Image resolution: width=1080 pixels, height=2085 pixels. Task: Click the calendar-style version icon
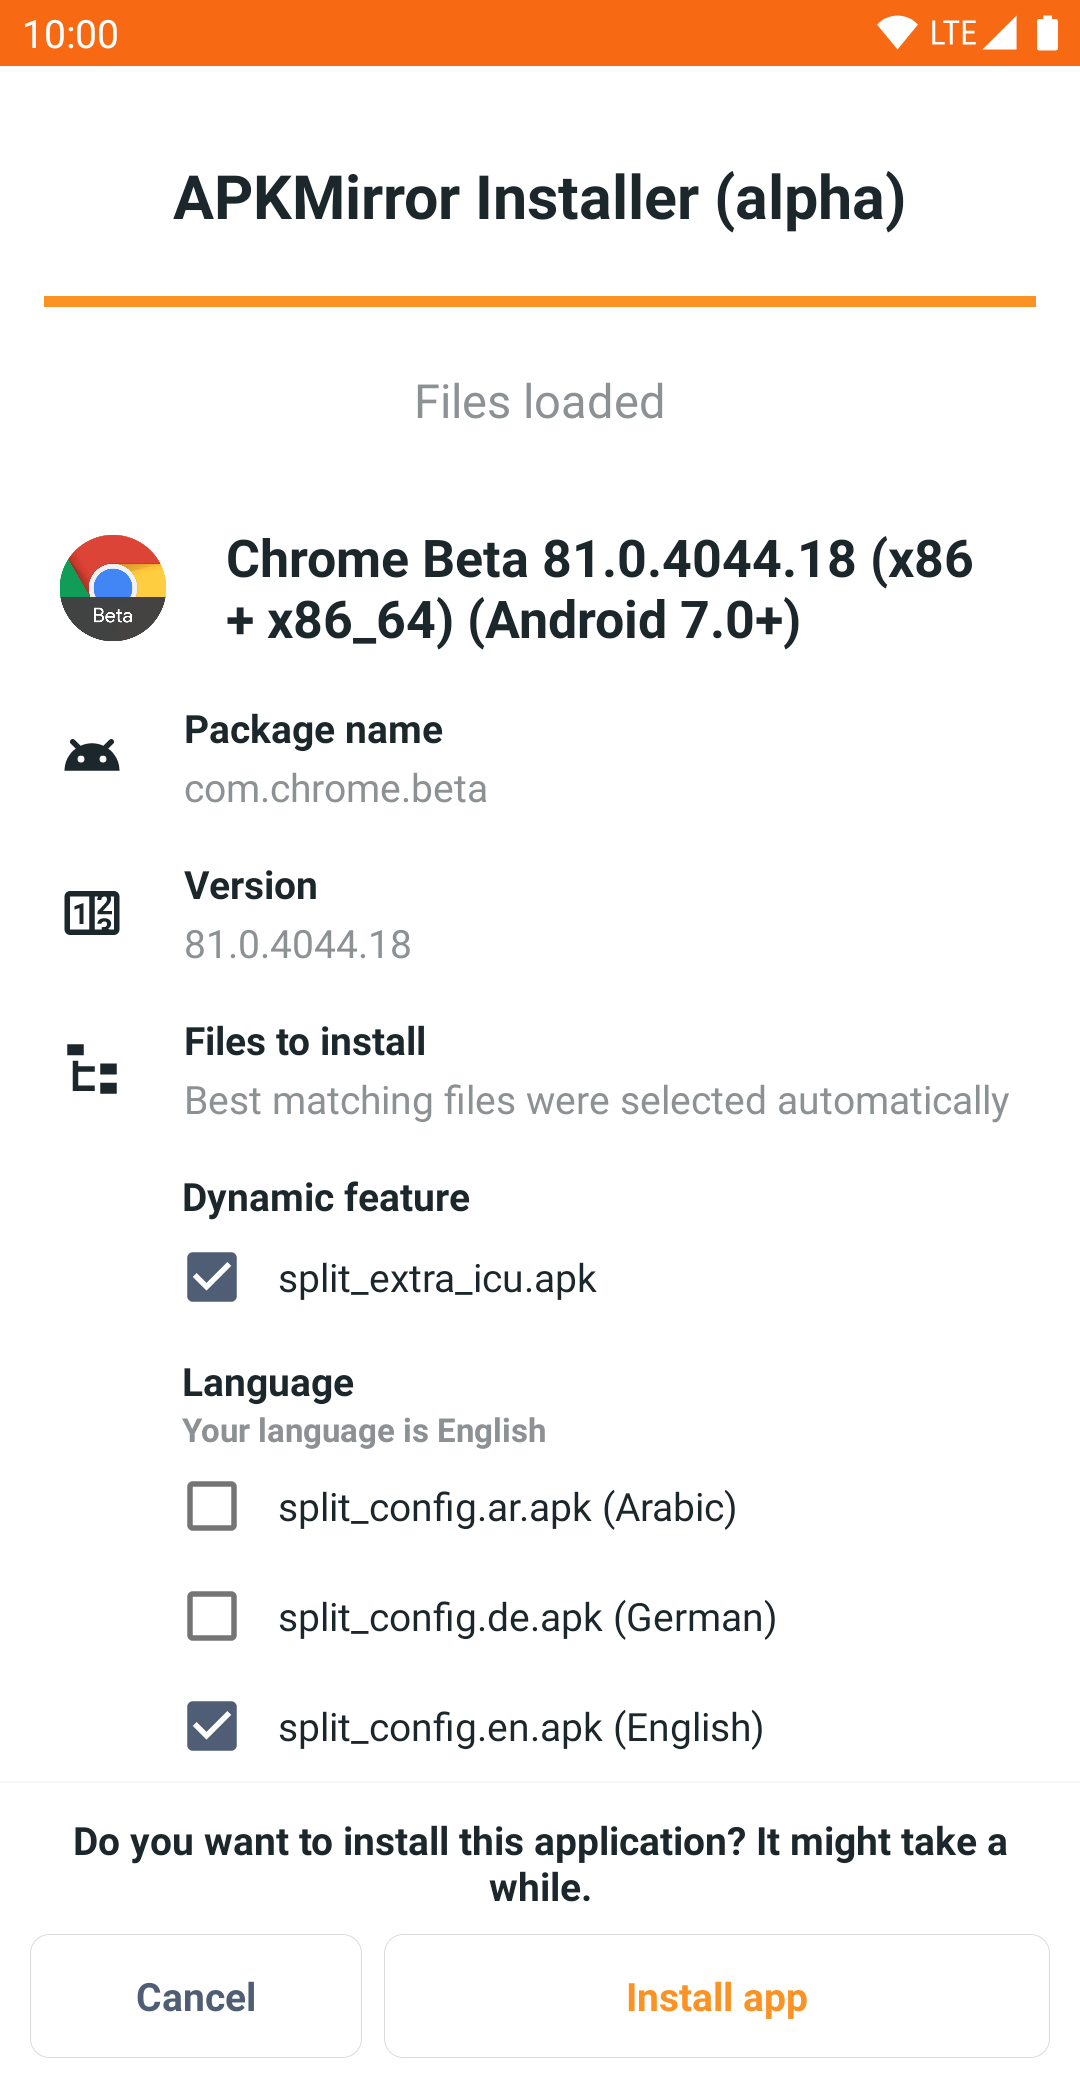92,913
